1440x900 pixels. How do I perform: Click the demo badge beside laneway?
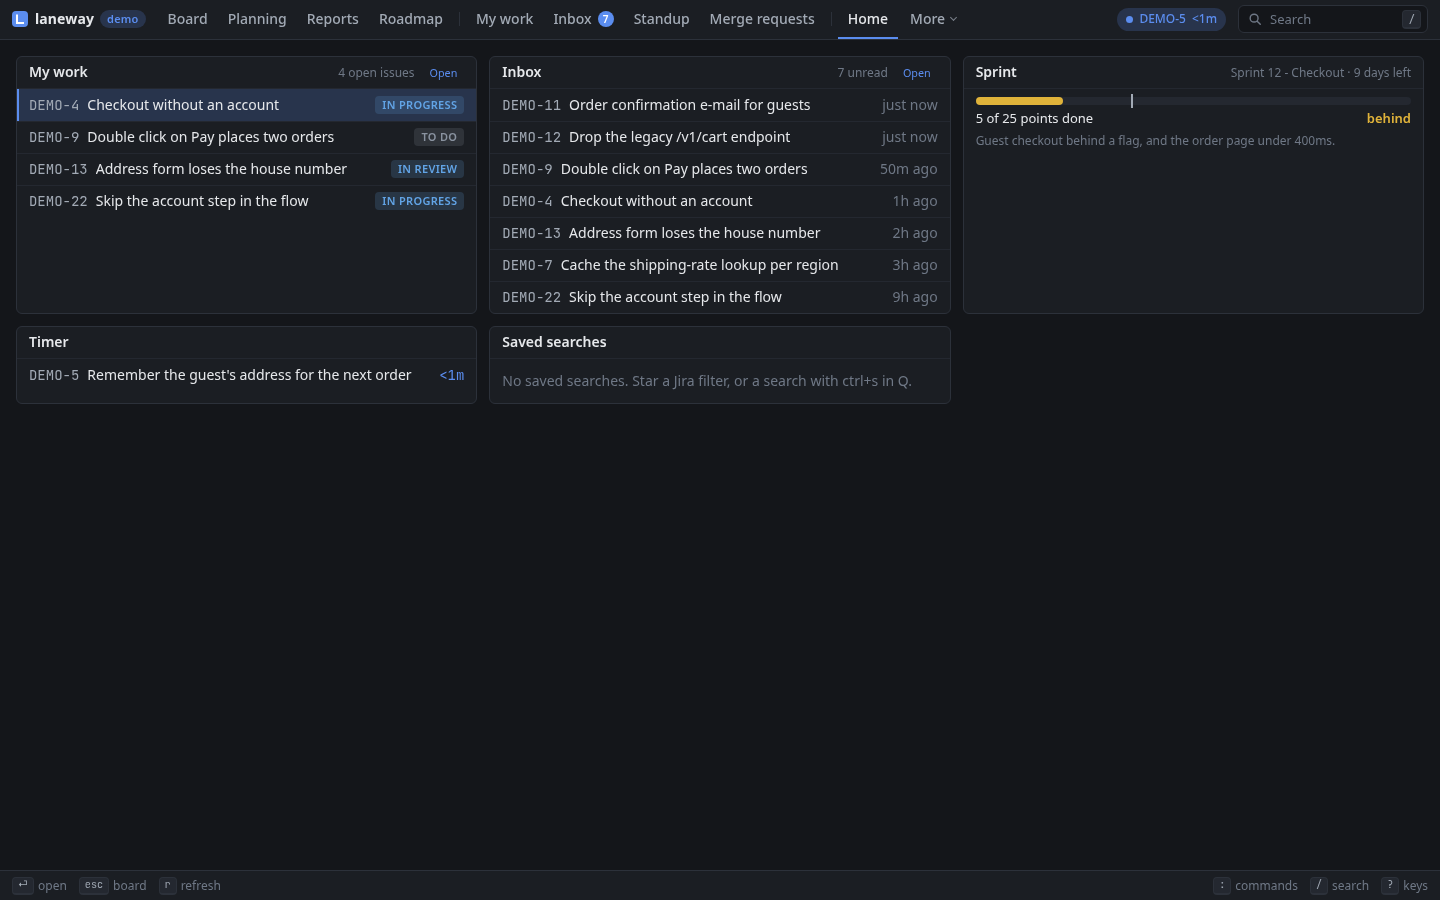123,19
